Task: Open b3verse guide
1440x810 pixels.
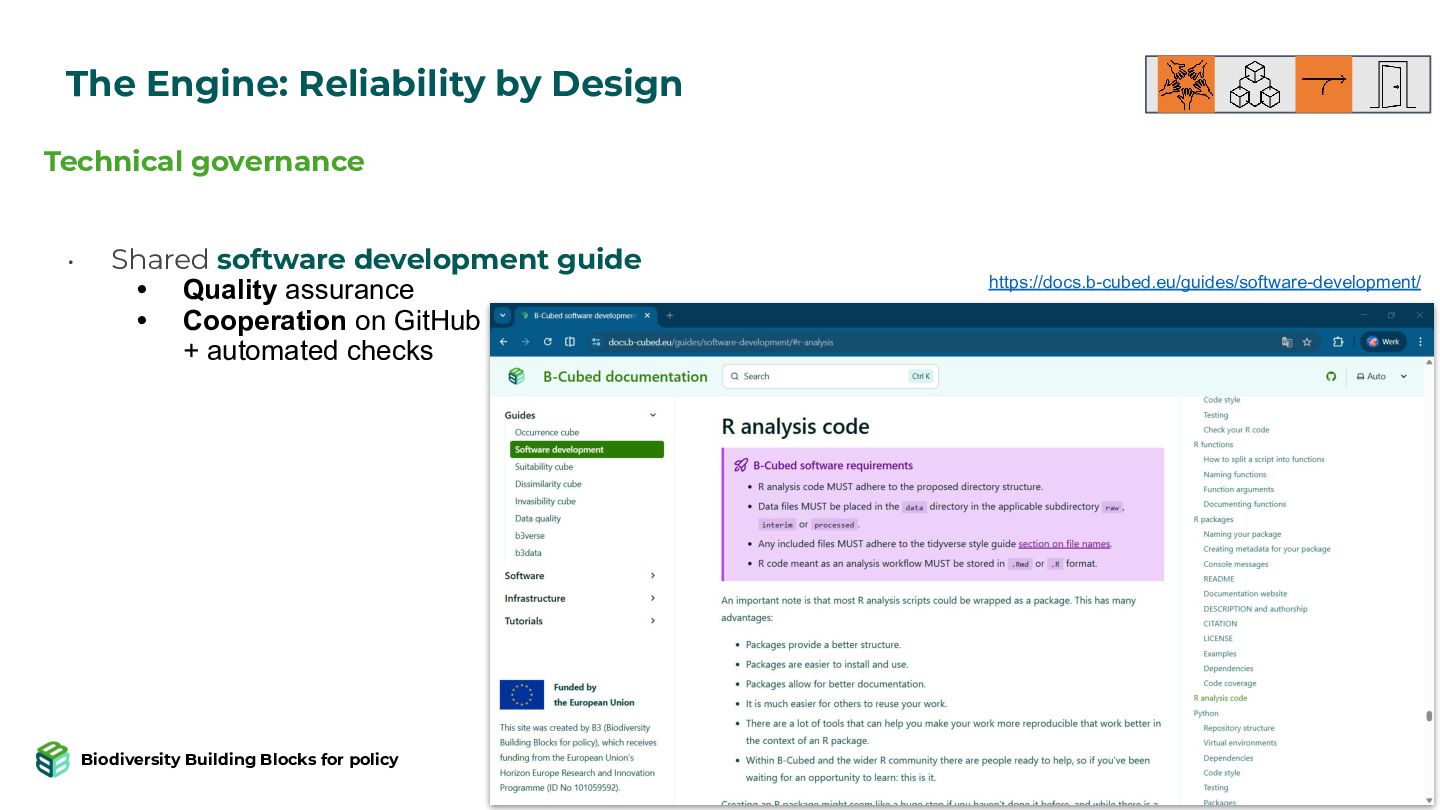Action: coord(529,535)
